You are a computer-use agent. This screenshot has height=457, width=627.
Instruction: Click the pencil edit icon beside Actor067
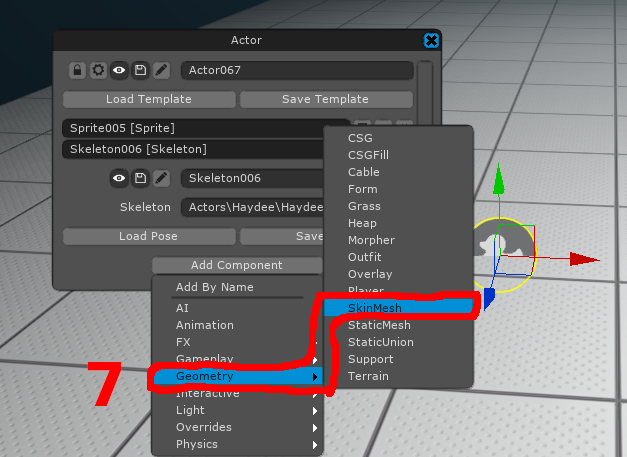(x=162, y=70)
